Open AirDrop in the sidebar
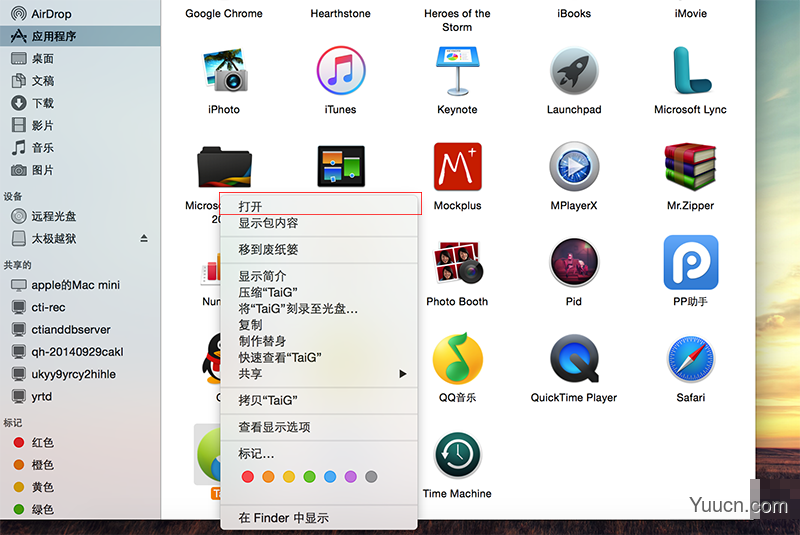The image size is (800, 535). (x=80, y=14)
